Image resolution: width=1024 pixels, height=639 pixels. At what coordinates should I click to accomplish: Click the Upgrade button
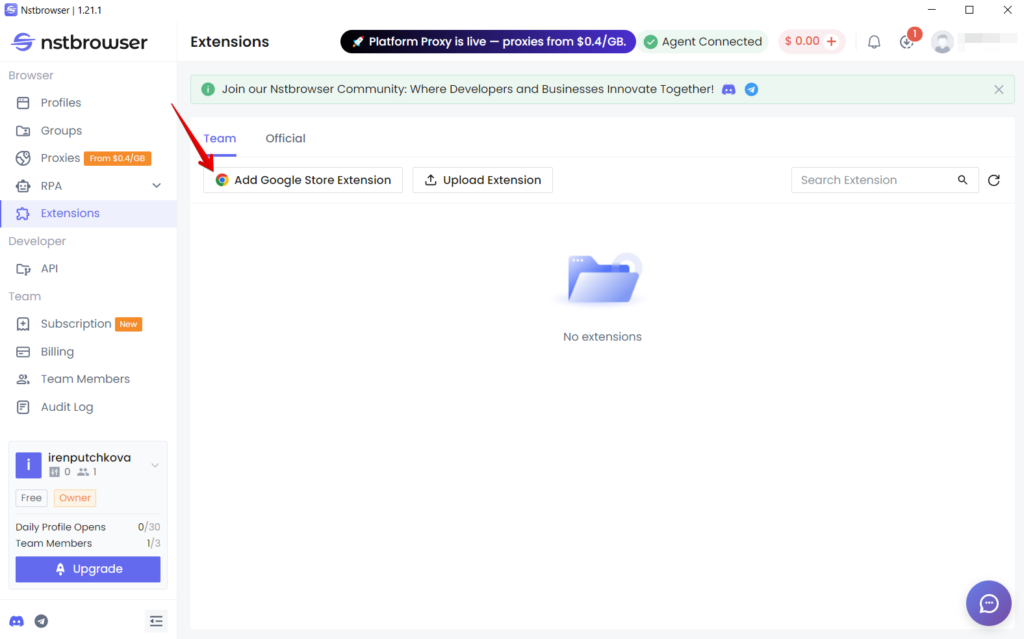(88, 569)
